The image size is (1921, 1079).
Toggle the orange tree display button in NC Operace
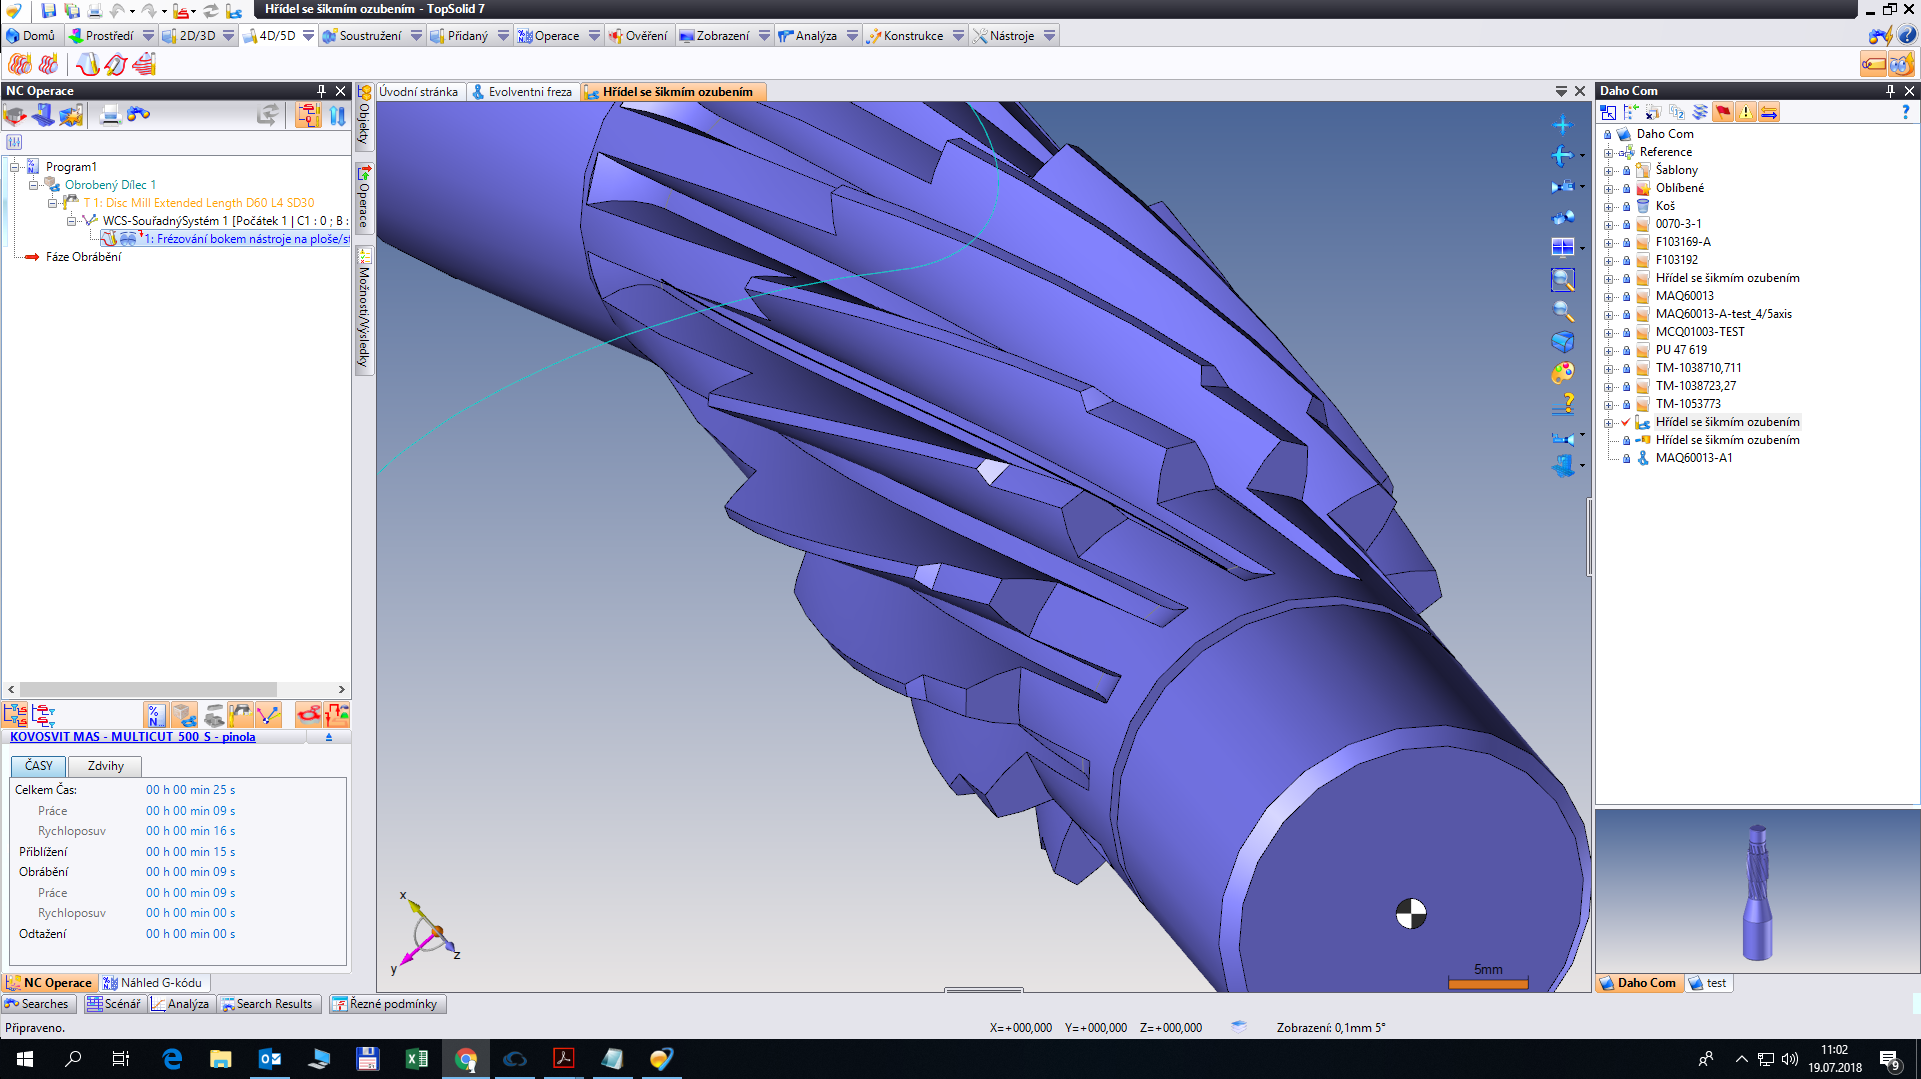click(308, 115)
